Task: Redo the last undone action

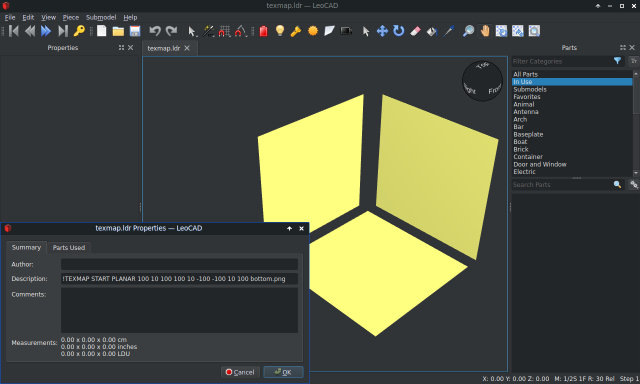Action: [171, 31]
